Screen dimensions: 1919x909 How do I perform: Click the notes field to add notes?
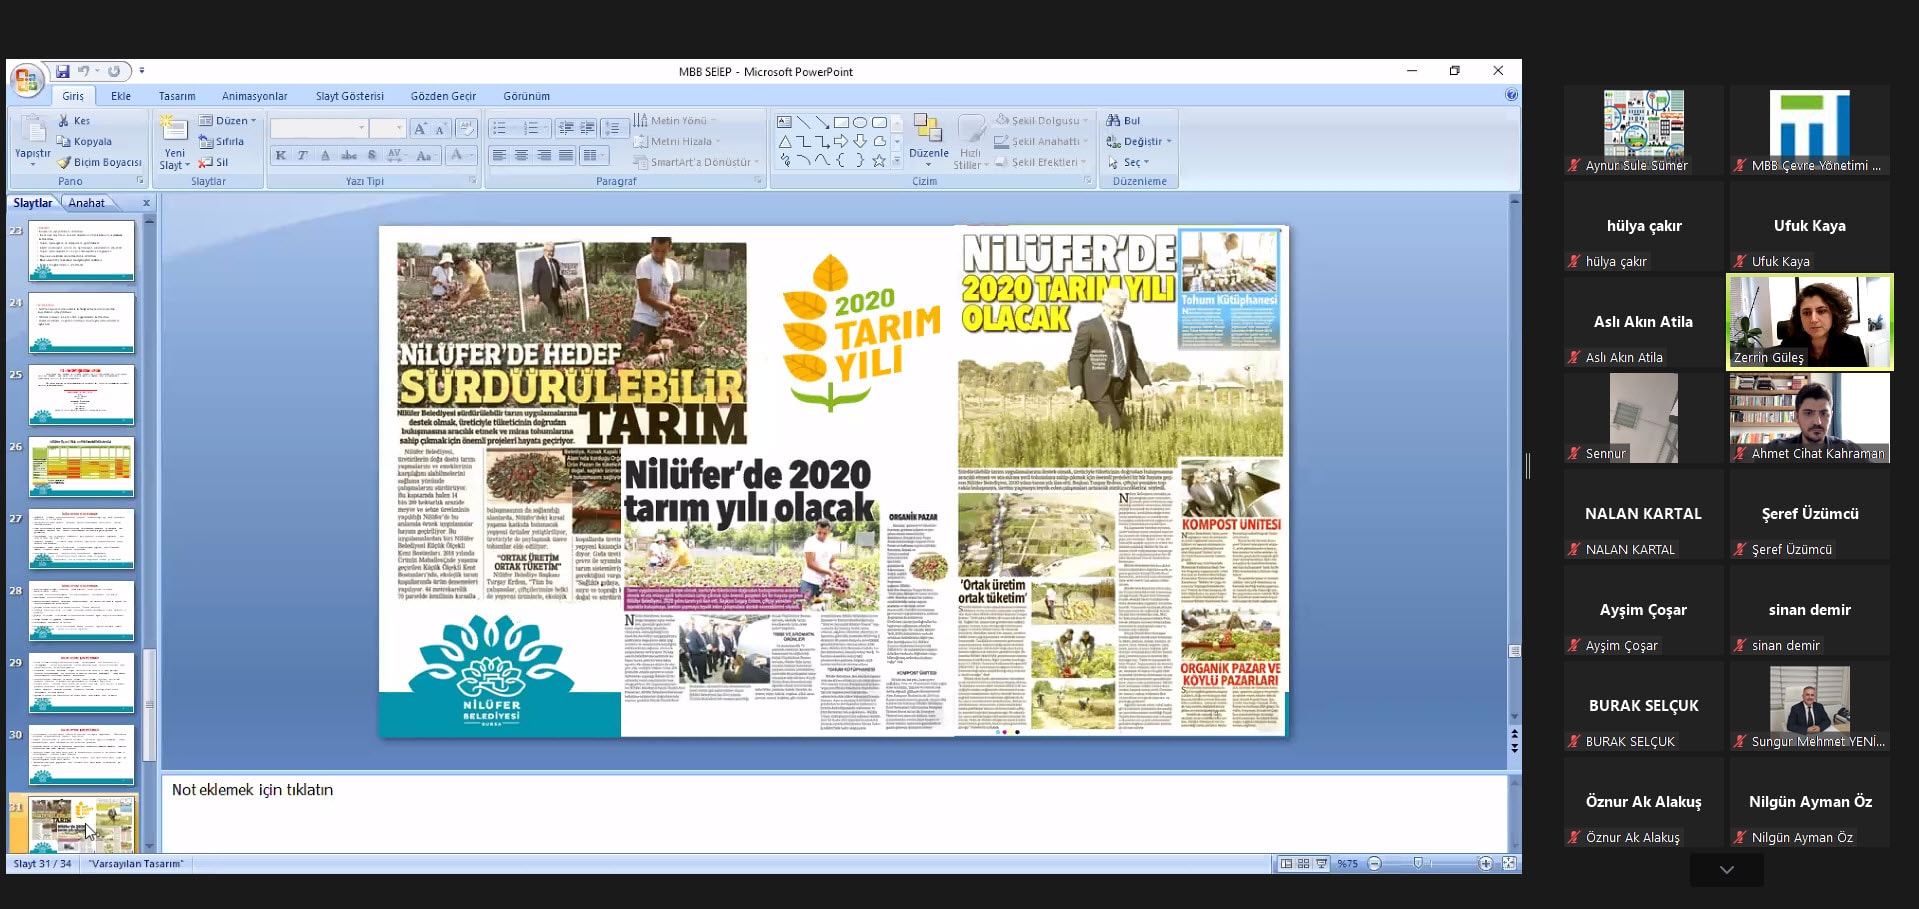click(835, 812)
